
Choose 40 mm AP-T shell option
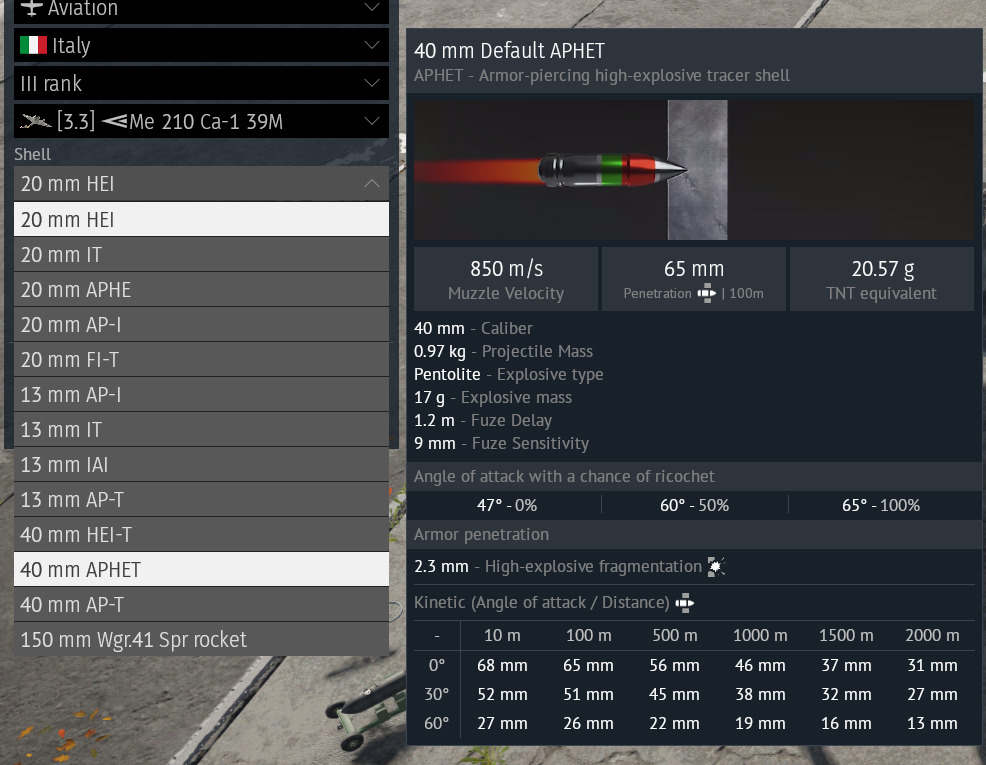[x=201, y=605]
